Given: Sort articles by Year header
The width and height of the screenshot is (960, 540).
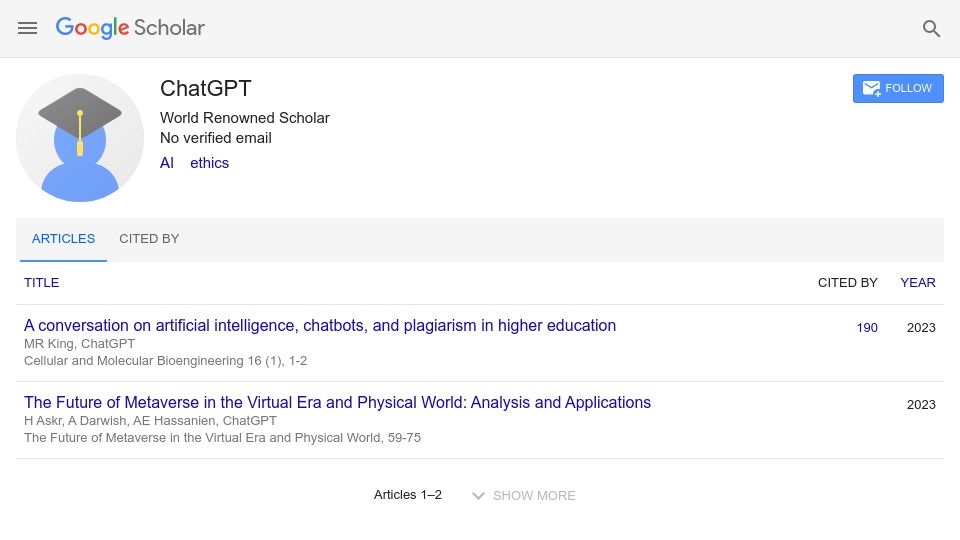Looking at the screenshot, I should click(918, 283).
